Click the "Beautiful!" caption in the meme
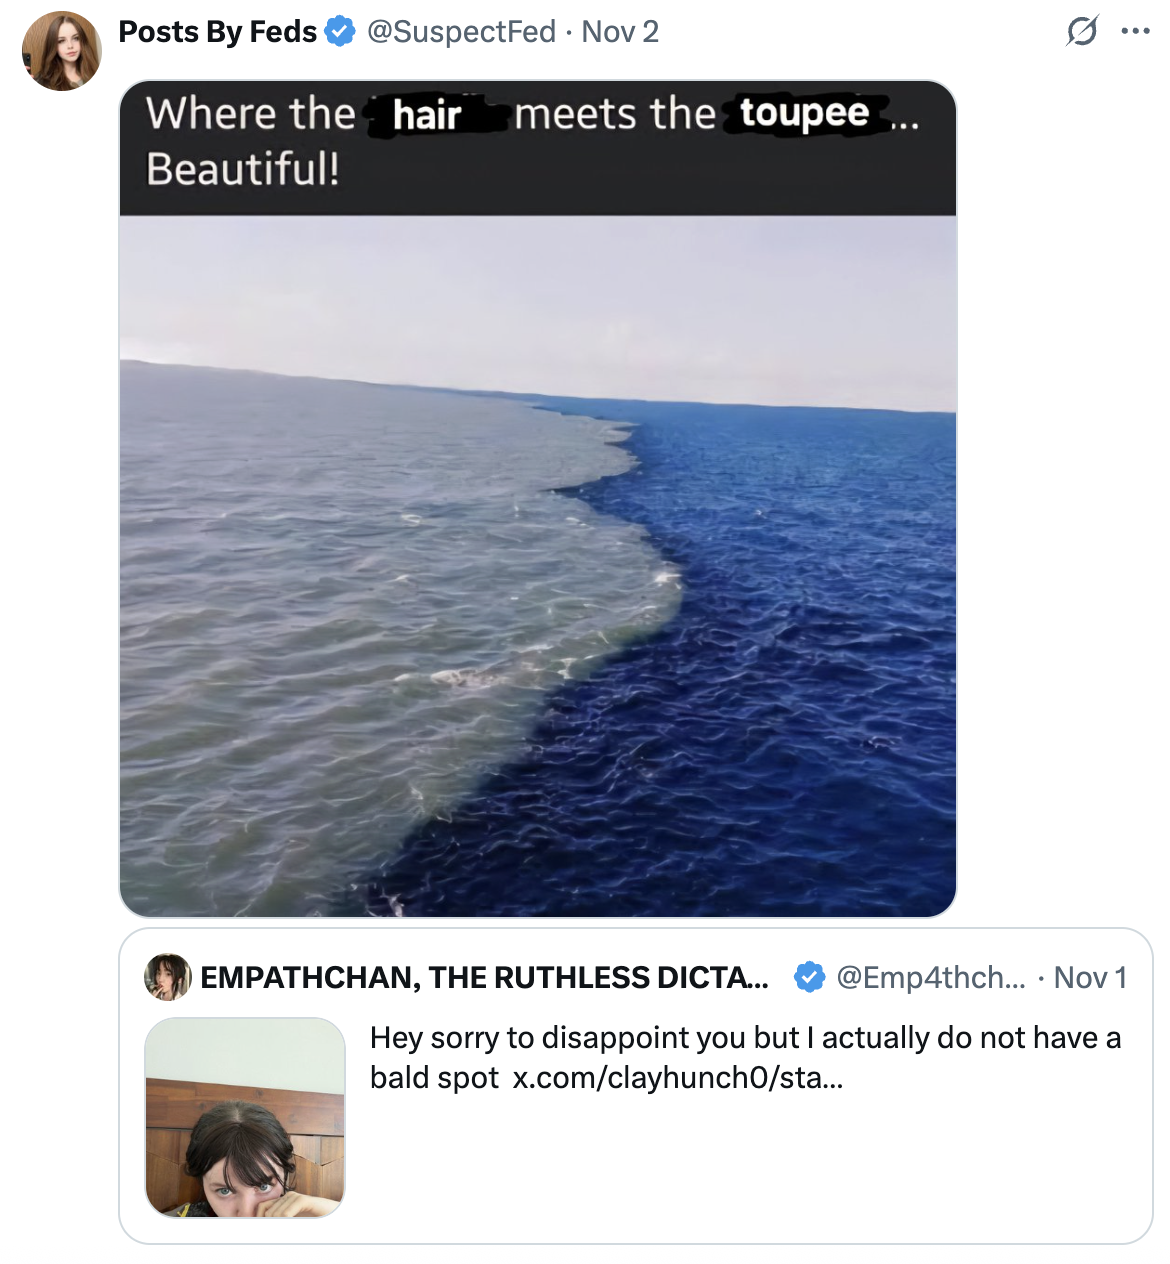Screen dimensions: 1170x1264 pos(243,169)
